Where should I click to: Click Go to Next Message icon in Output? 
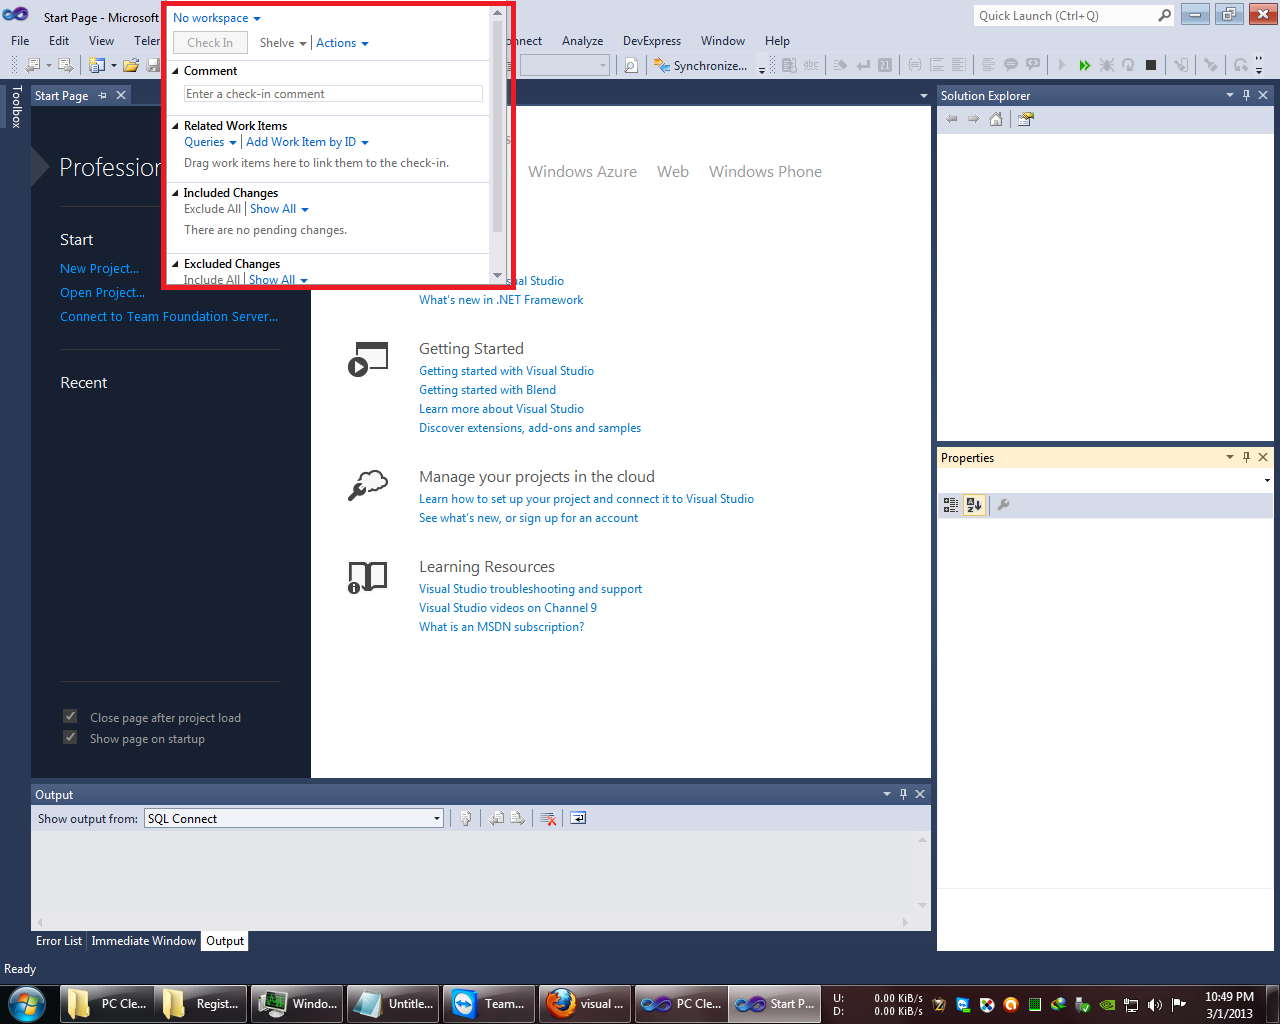(518, 818)
